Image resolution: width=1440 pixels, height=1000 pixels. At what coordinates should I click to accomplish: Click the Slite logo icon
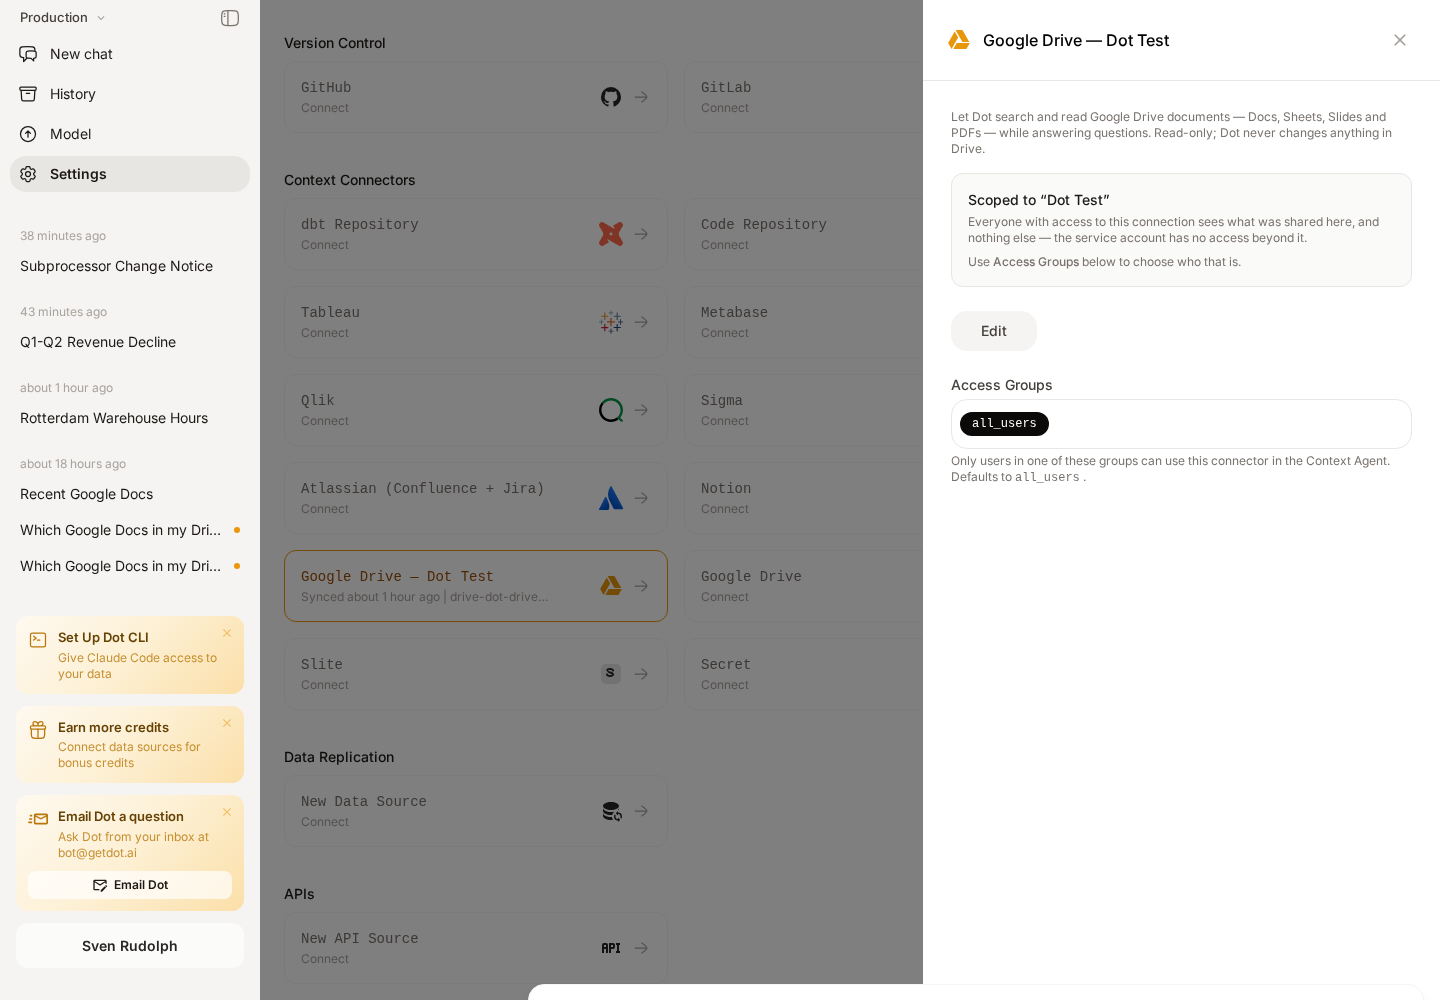tap(611, 674)
